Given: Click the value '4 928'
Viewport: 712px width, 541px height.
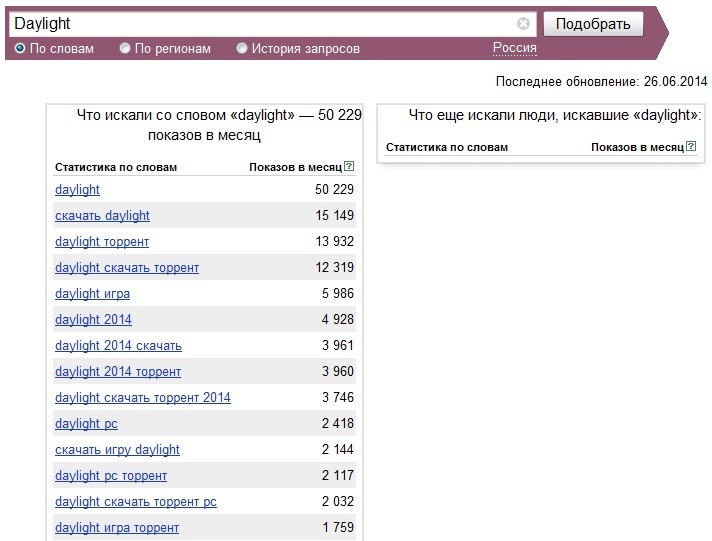Looking at the screenshot, I should point(338,319).
